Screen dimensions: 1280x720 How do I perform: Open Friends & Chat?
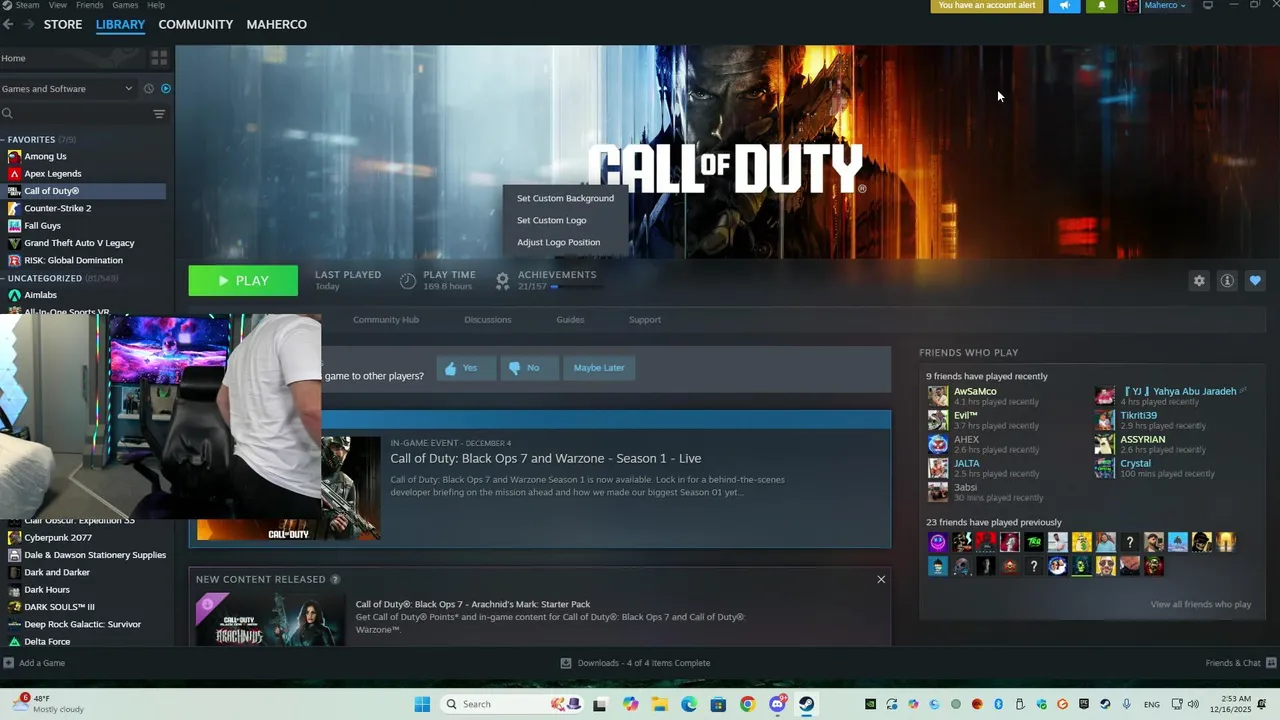(1239, 663)
